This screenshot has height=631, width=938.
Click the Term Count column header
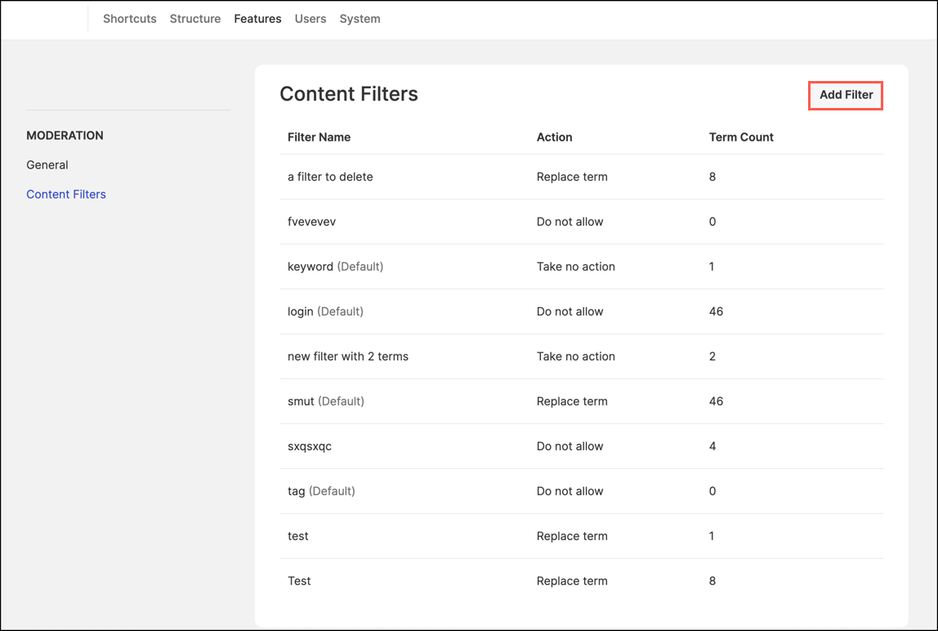tap(741, 137)
